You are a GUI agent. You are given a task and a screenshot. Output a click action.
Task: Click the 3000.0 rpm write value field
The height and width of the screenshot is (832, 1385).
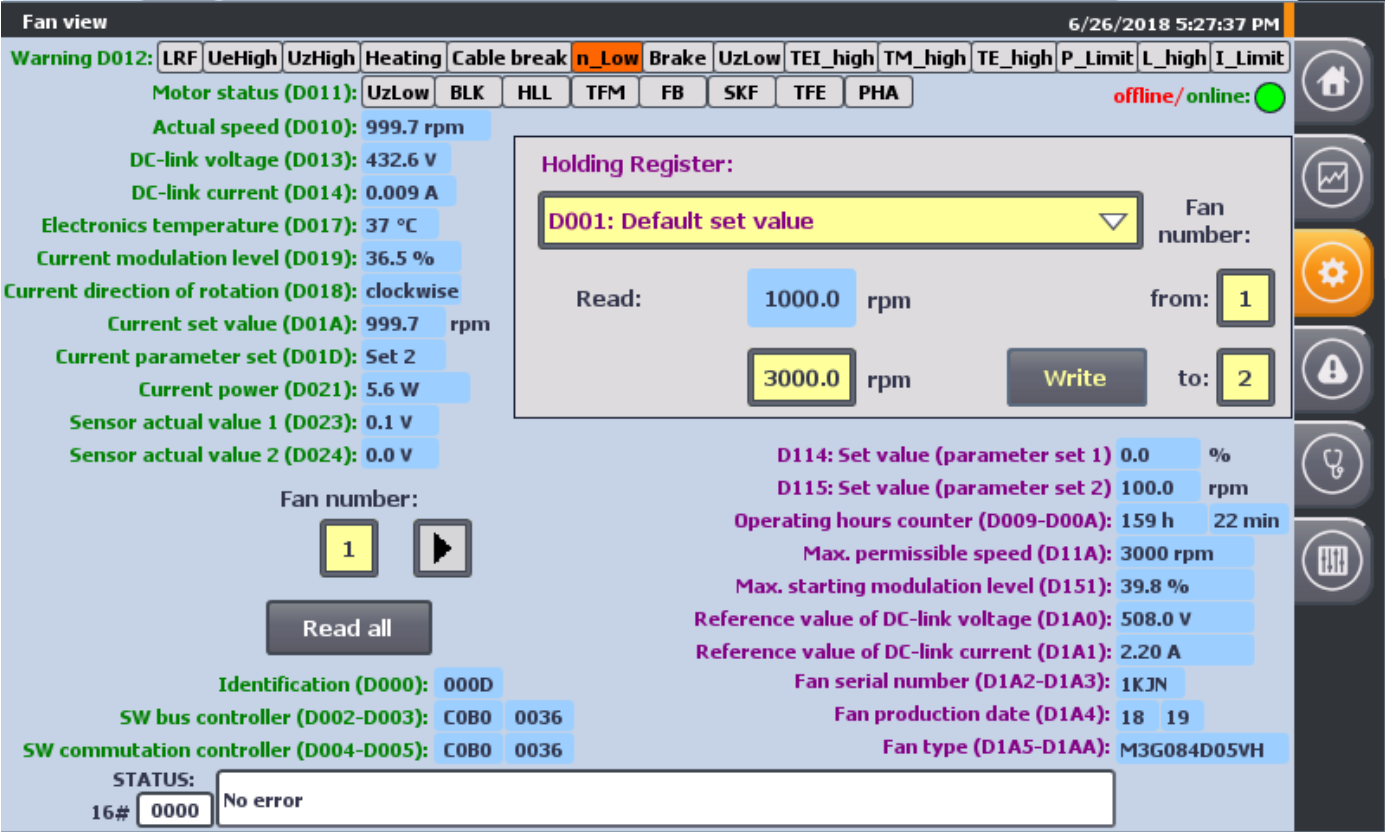coord(801,379)
